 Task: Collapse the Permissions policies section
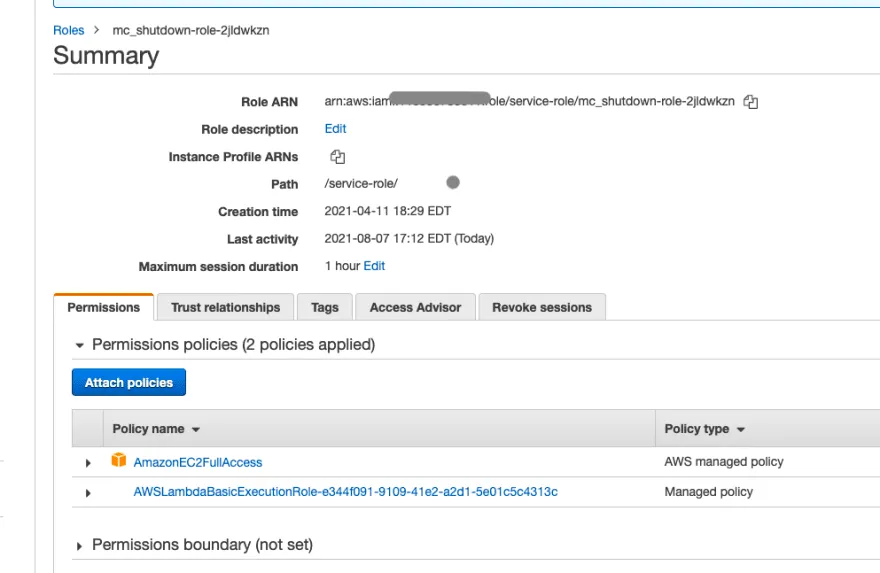[x=80, y=345]
